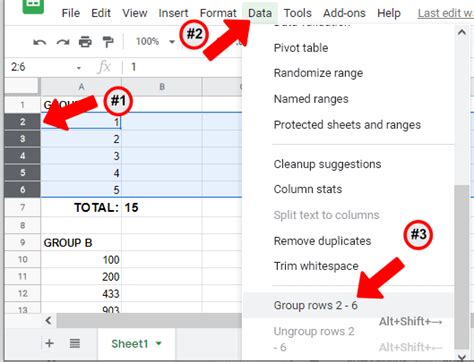Screen dimensions: 474x362
Task: Open the Sheet1 tab dropdown arrow
Action: pos(159,343)
